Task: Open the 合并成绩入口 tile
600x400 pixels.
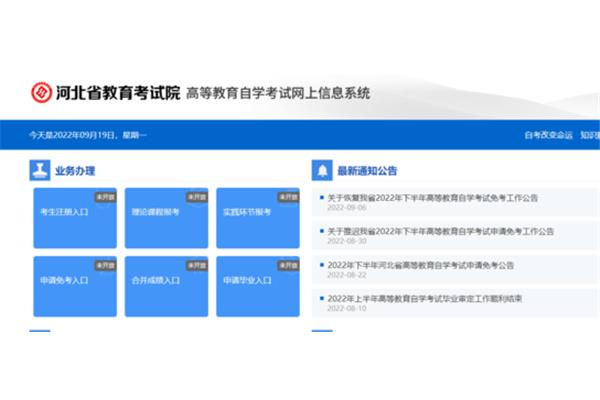Action: tap(166, 286)
